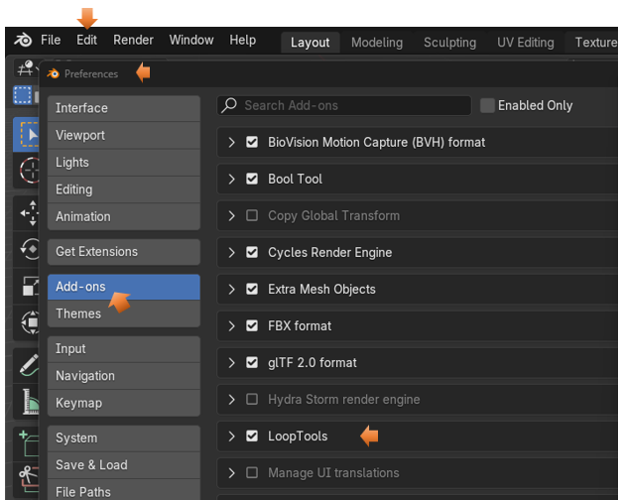Disable the LoopTools add-on checkbox
The height and width of the screenshot is (504, 618).
coord(252,436)
